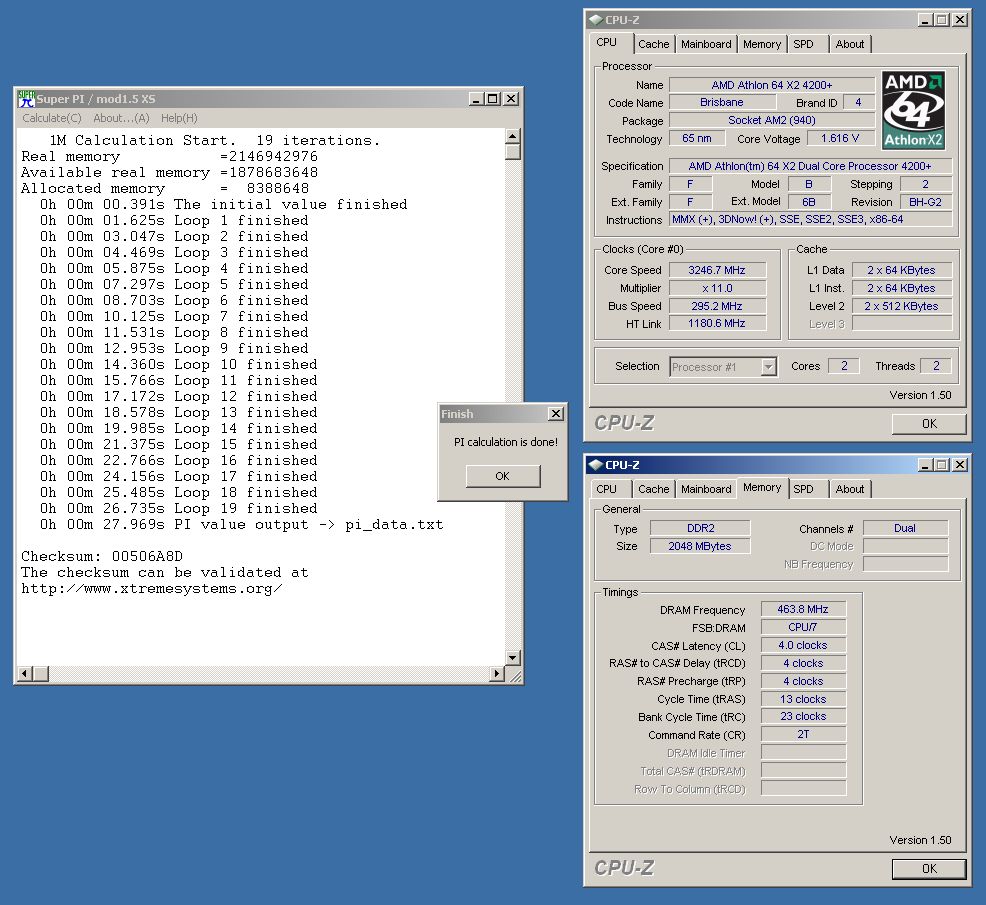The height and width of the screenshot is (905, 986).
Task: Open the Calculate(C) menu in Super PI
Action: coord(52,118)
